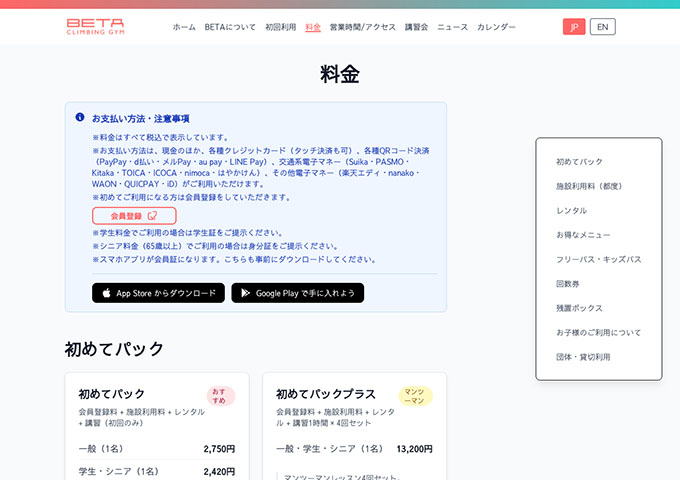This screenshot has width=680, height=480.
Task: Click the 13,200円 price
Action: [415, 449]
